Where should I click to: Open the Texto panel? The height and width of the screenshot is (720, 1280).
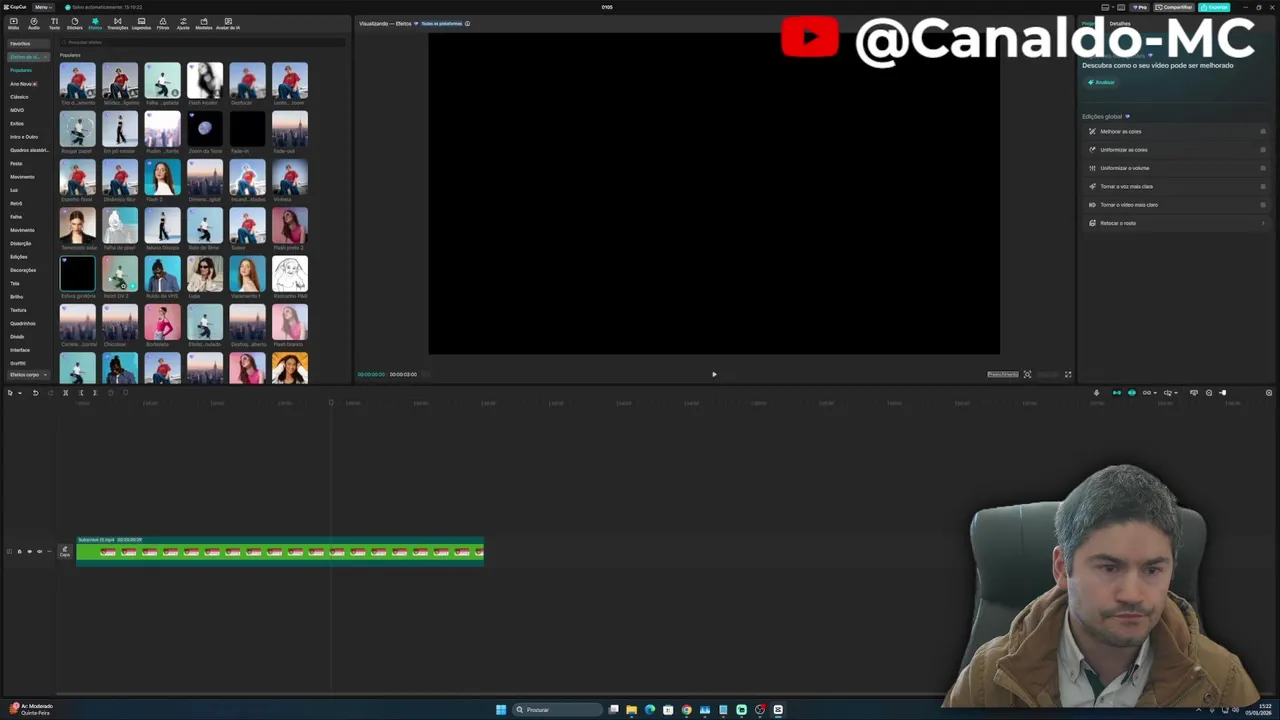click(x=54, y=23)
